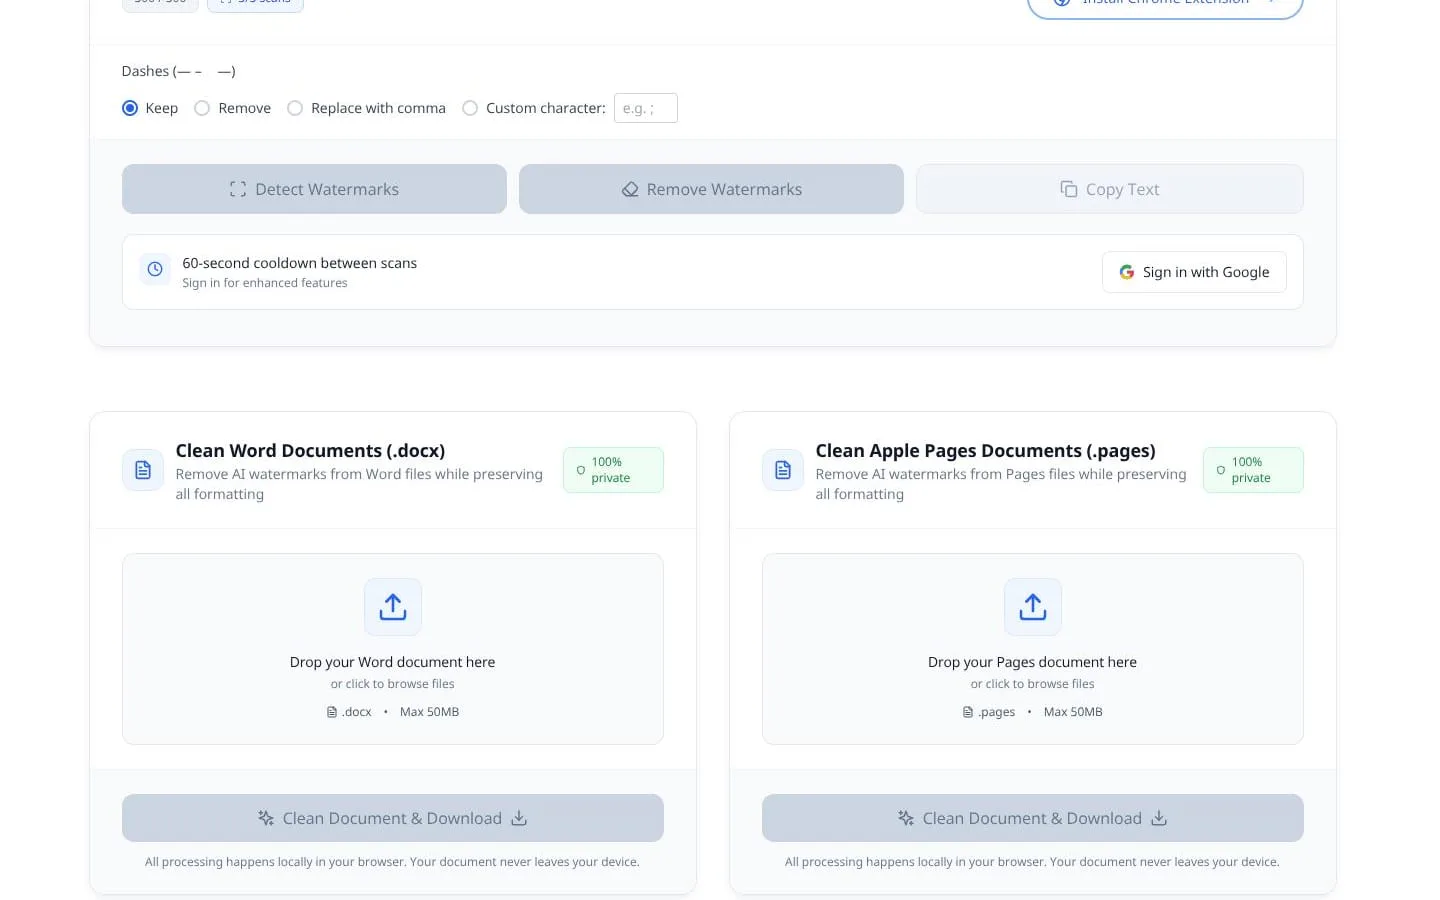
Task: Sign in with Google
Action: (x=1194, y=272)
